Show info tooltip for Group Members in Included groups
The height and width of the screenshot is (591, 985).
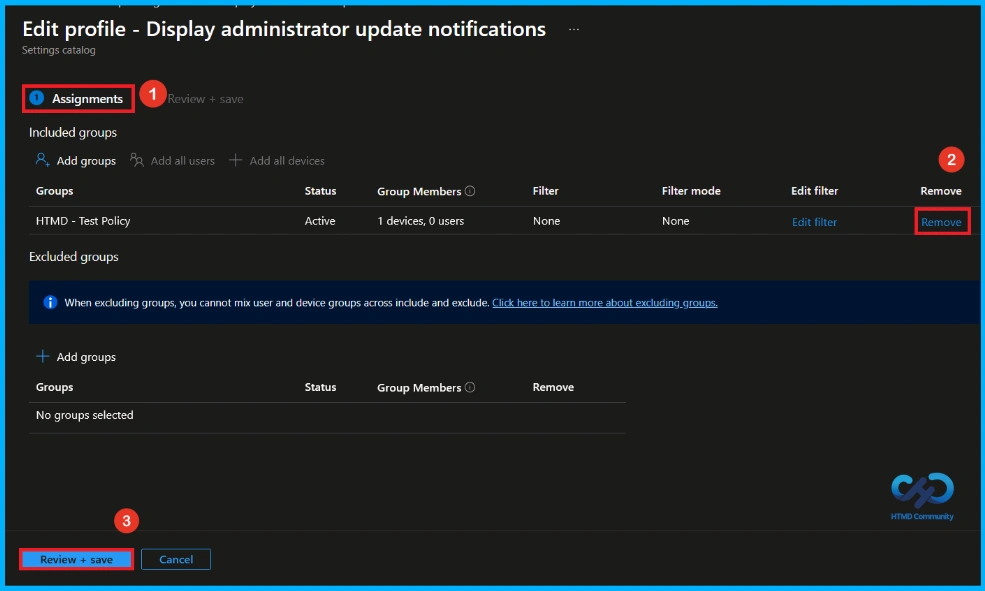click(x=470, y=191)
